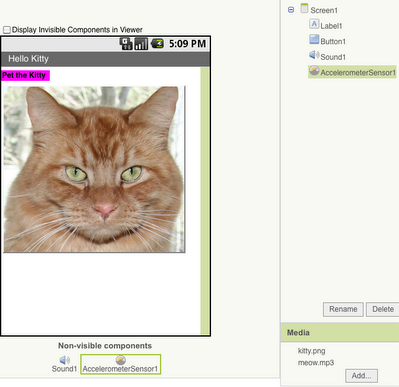
Task: Enable Display Invisible Components in Viewer checkbox
Action: pyautogui.click(x=7, y=30)
